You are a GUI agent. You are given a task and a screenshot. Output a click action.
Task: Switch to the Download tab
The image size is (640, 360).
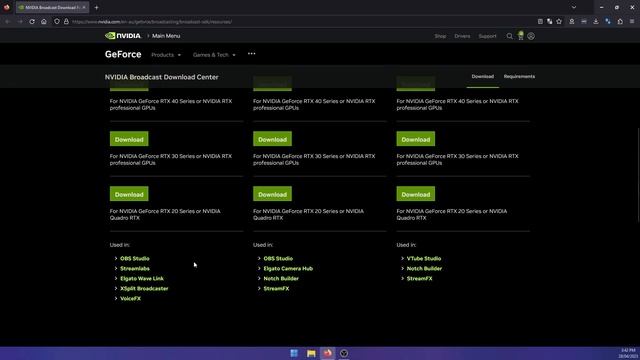[x=482, y=76]
